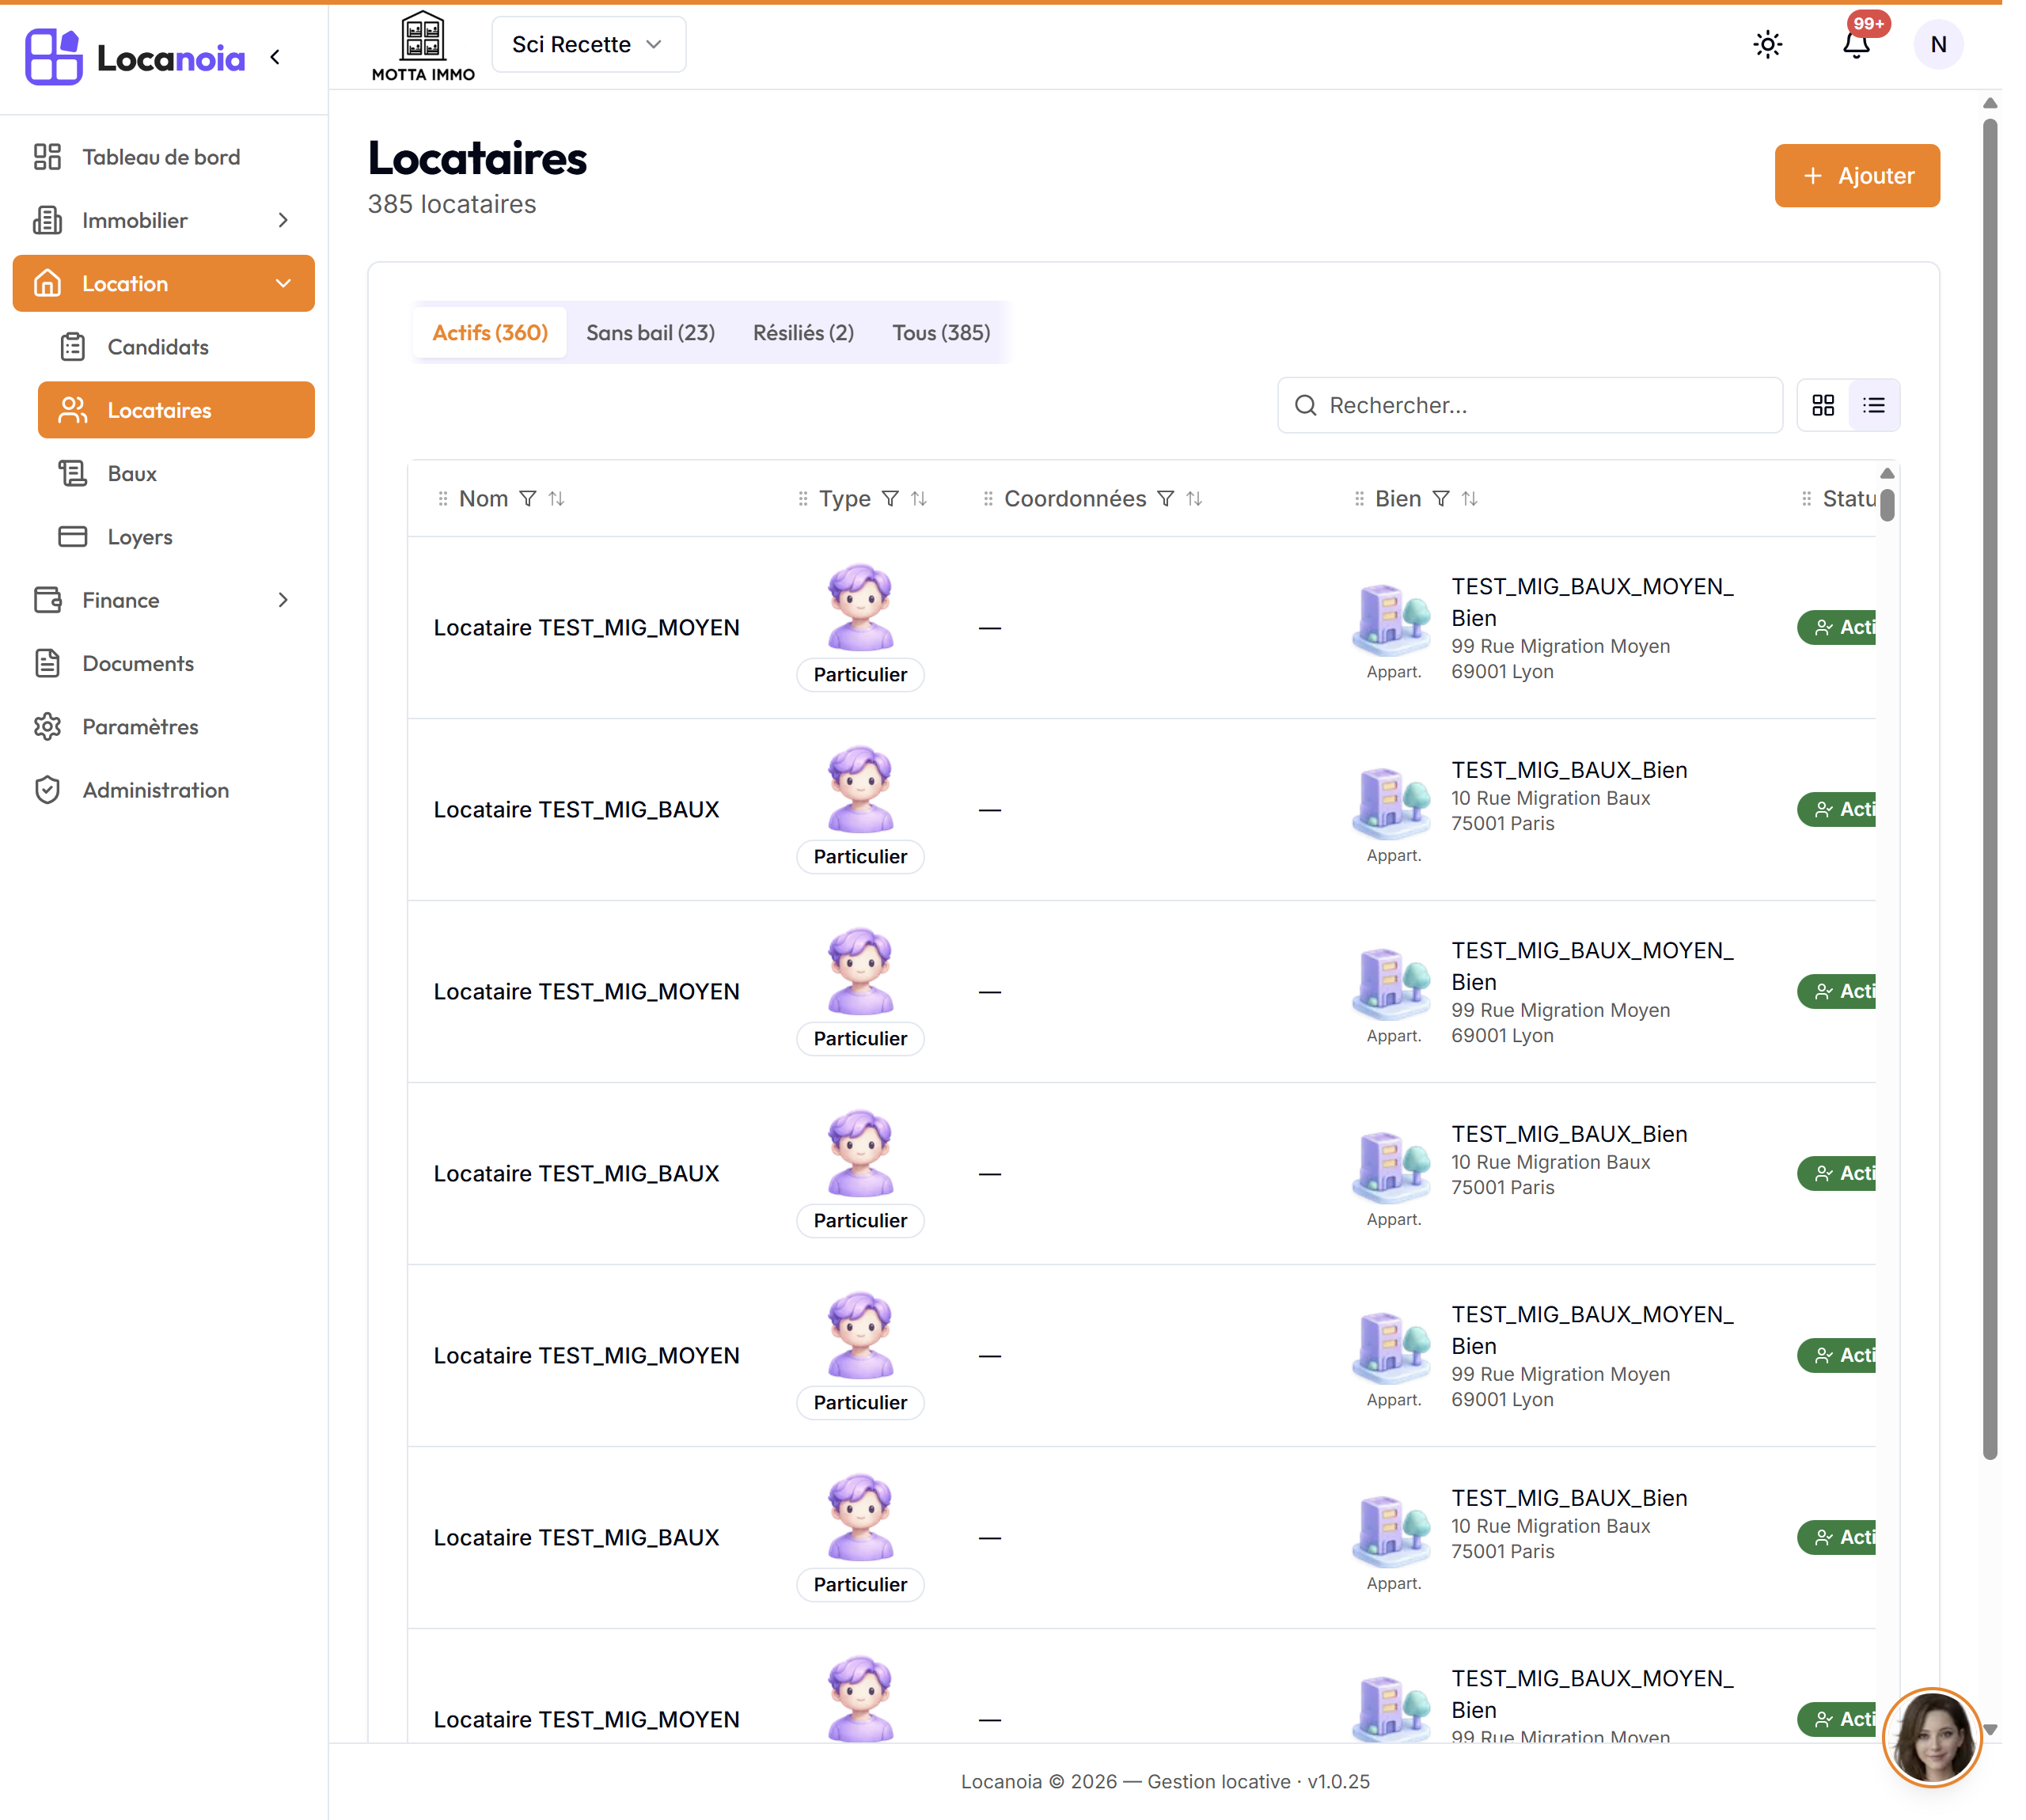
Task: Click the Motta Immo building logo
Action: pos(423,46)
